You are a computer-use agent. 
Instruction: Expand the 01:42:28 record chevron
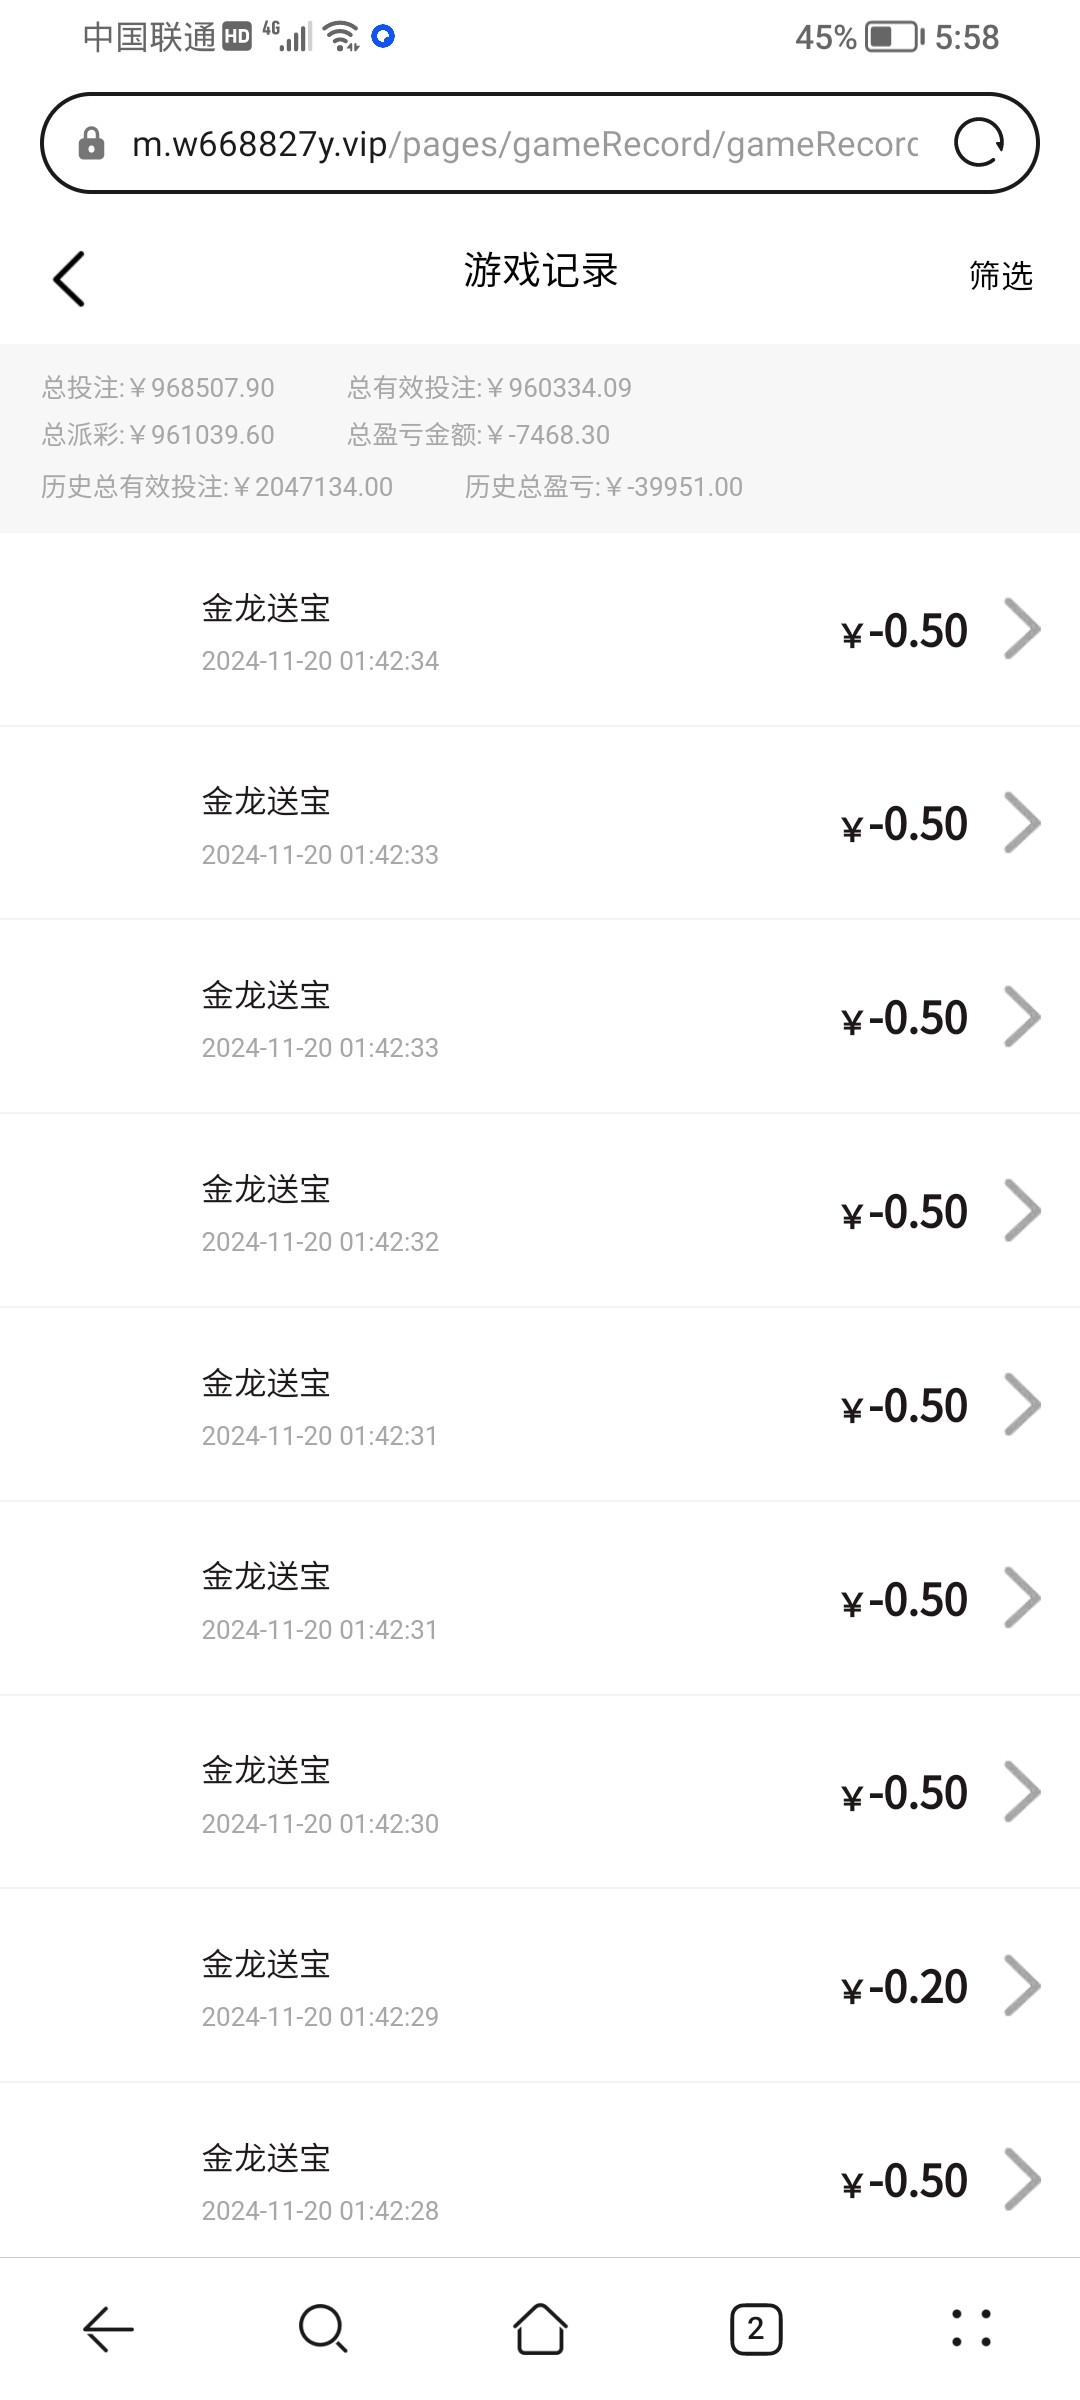[x=1022, y=2180]
